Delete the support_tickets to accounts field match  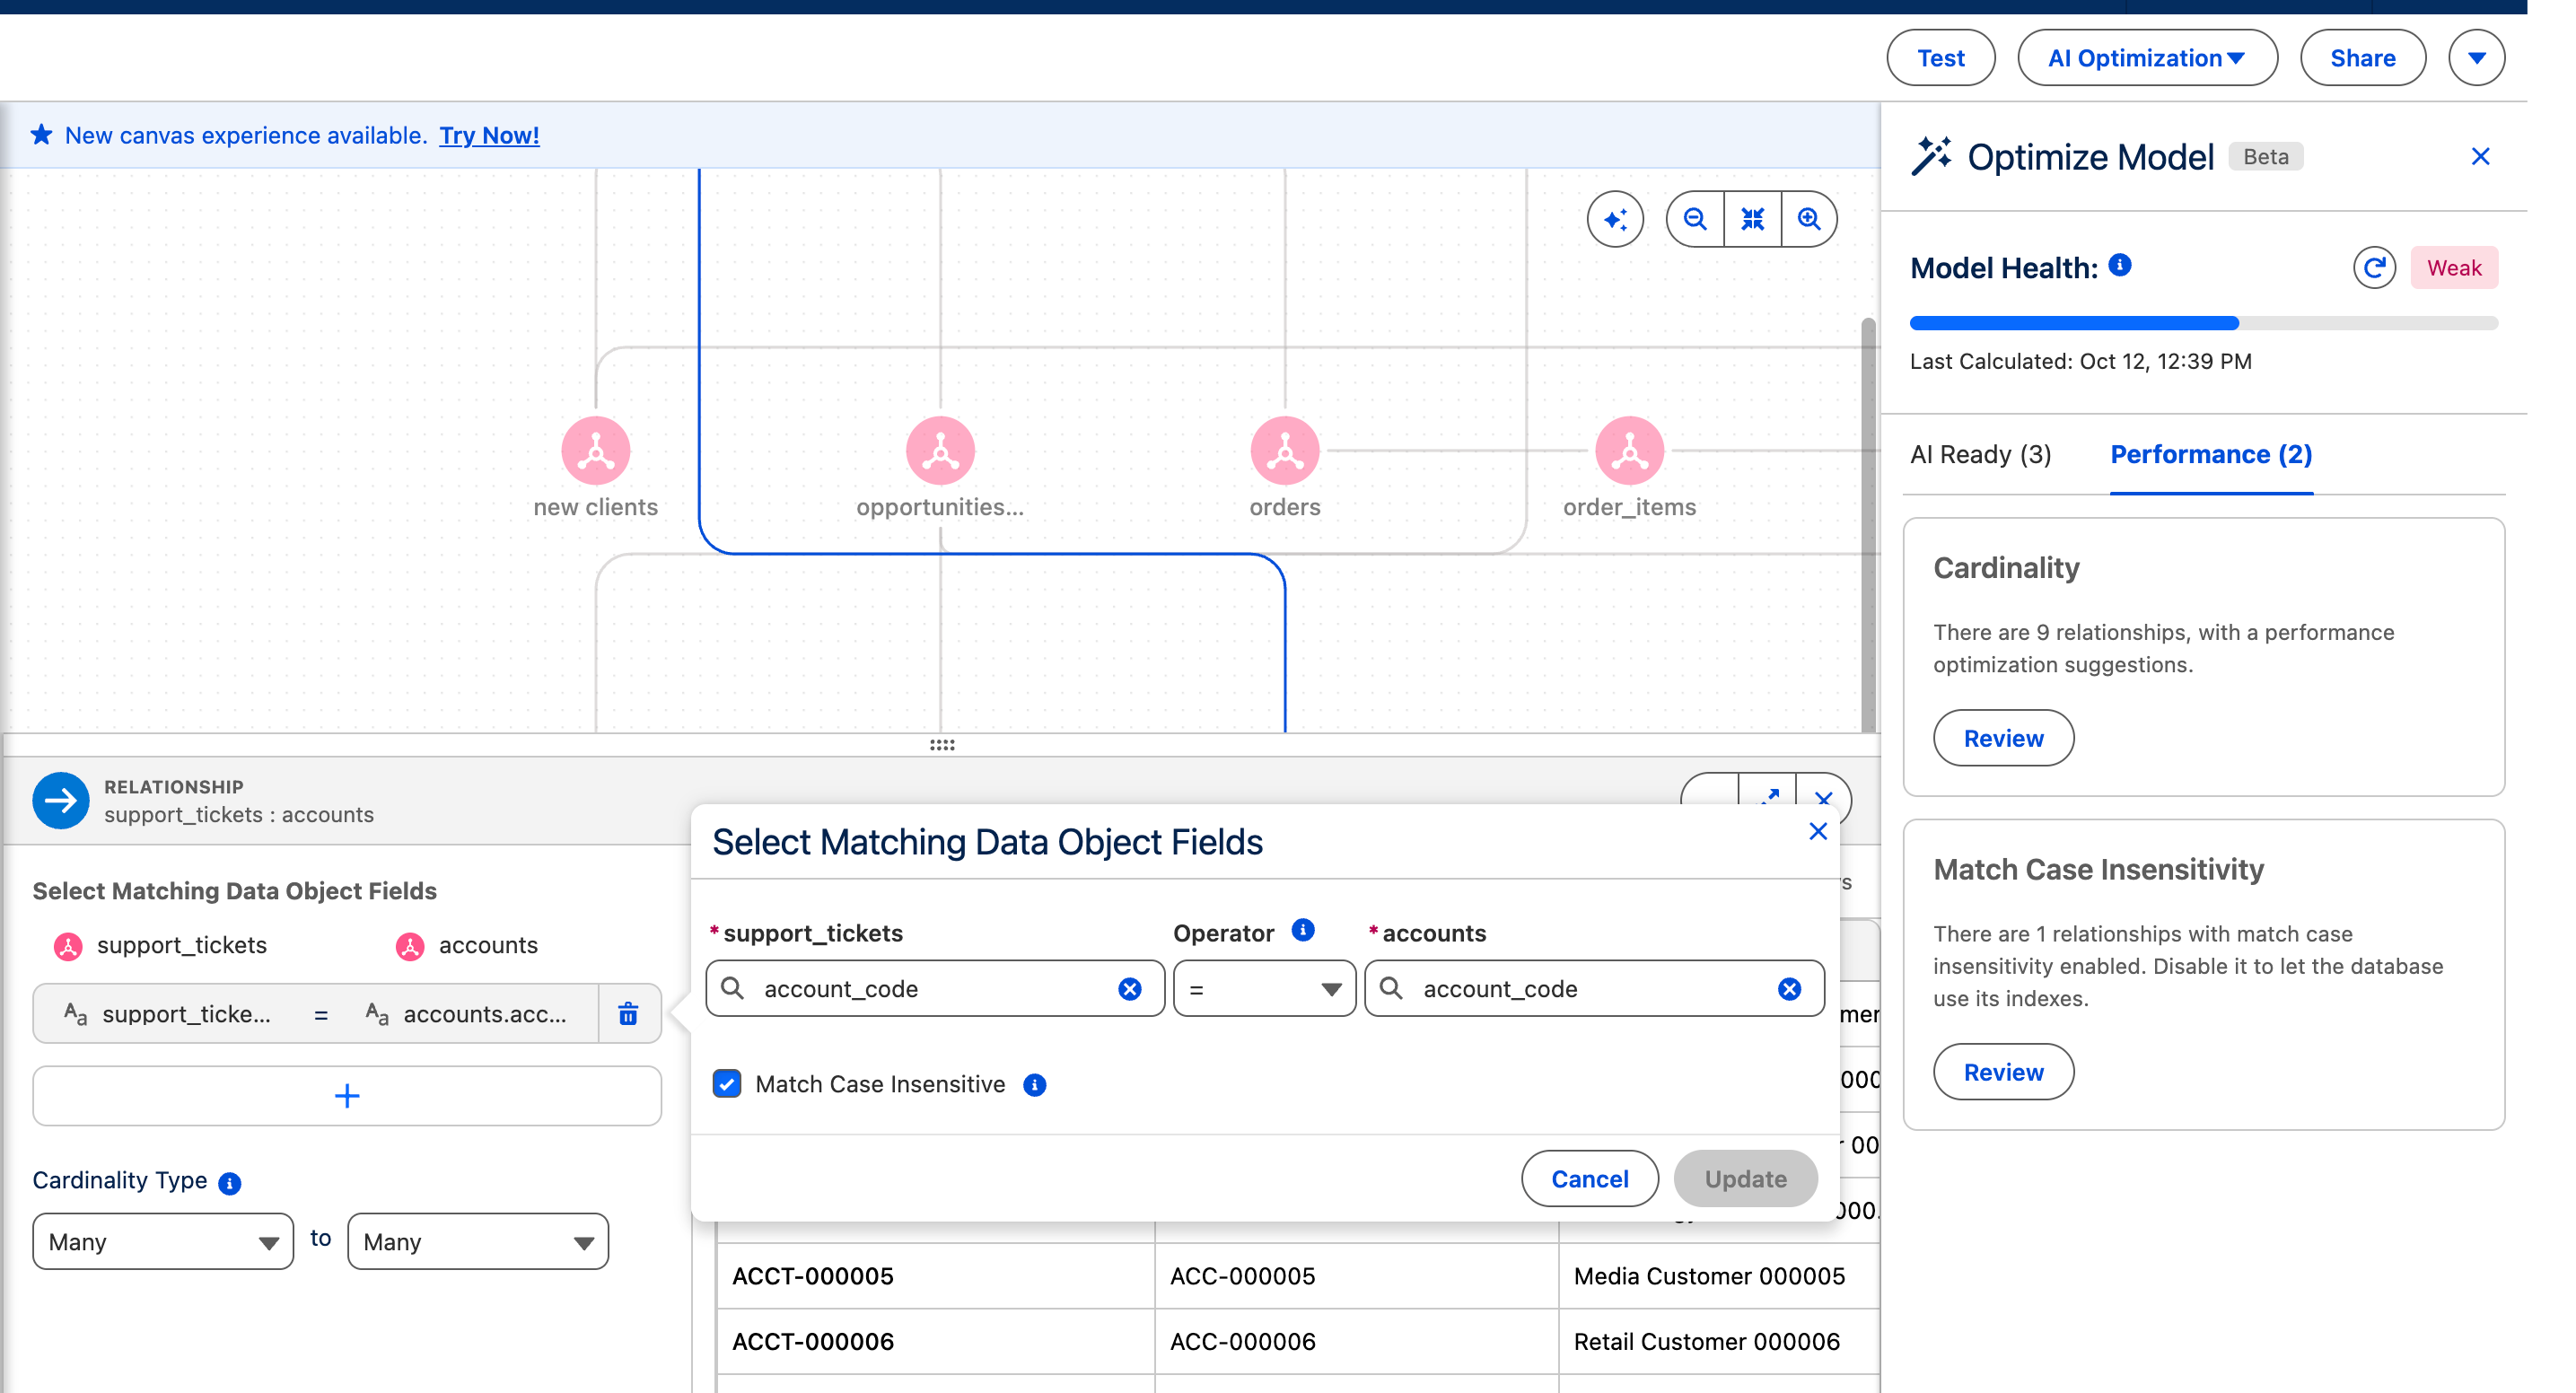coord(628,1014)
